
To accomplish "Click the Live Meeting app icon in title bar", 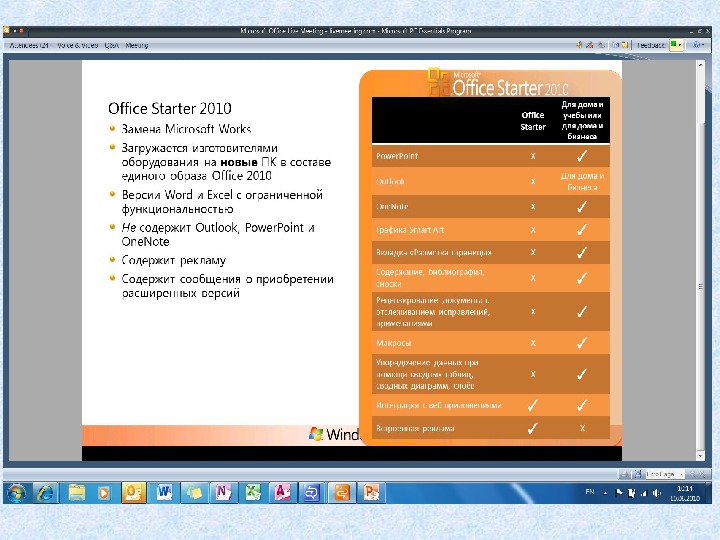I will point(7,31).
